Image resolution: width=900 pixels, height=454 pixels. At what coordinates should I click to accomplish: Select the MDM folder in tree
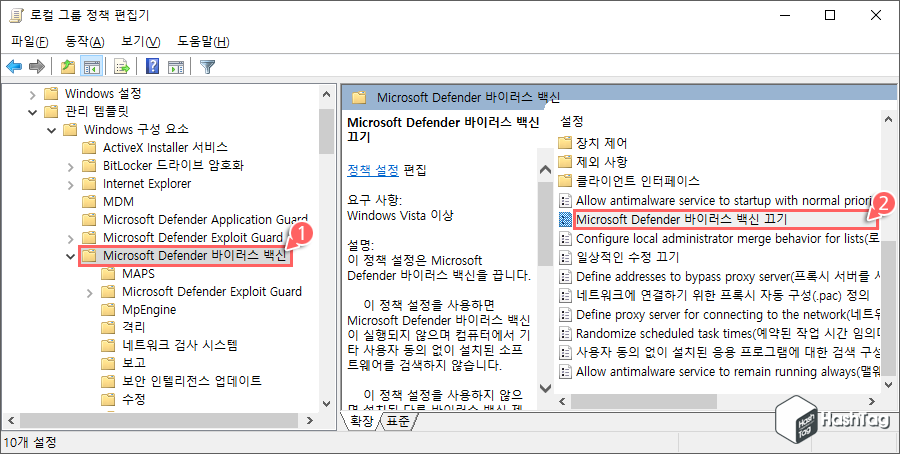click(x=118, y=201)
